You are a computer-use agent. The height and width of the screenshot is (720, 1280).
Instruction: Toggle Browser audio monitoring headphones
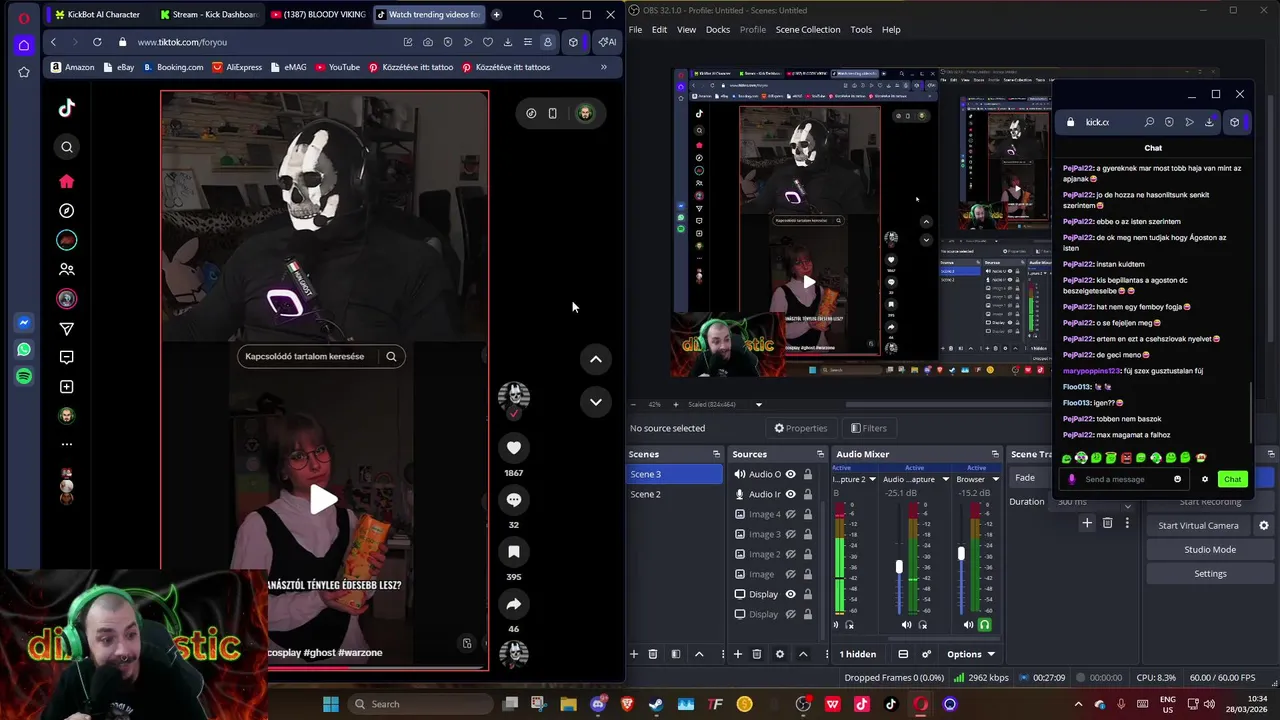point(984,625)
